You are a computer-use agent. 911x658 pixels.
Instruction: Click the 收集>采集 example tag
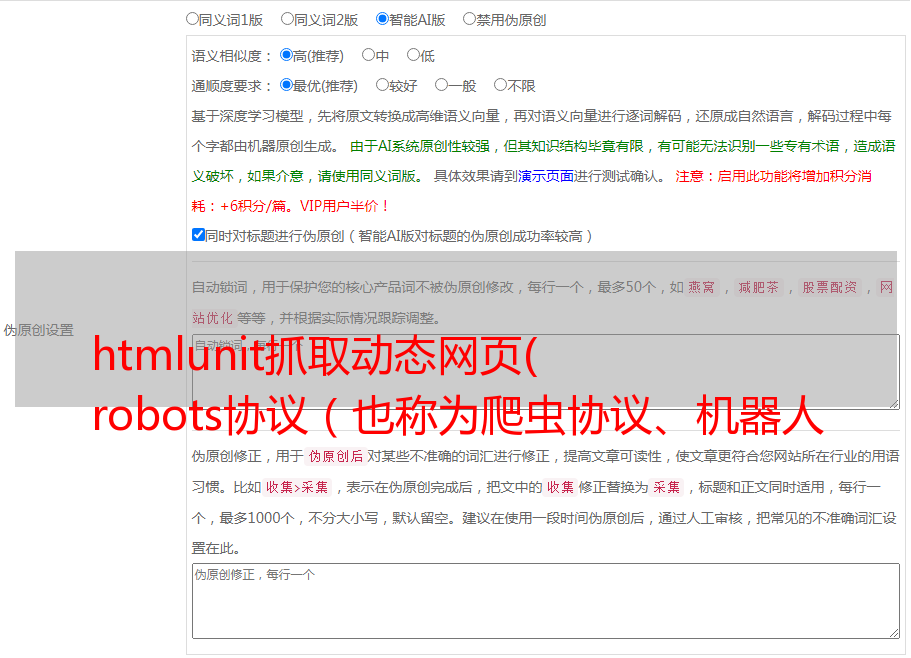click(x=297, y=487)
